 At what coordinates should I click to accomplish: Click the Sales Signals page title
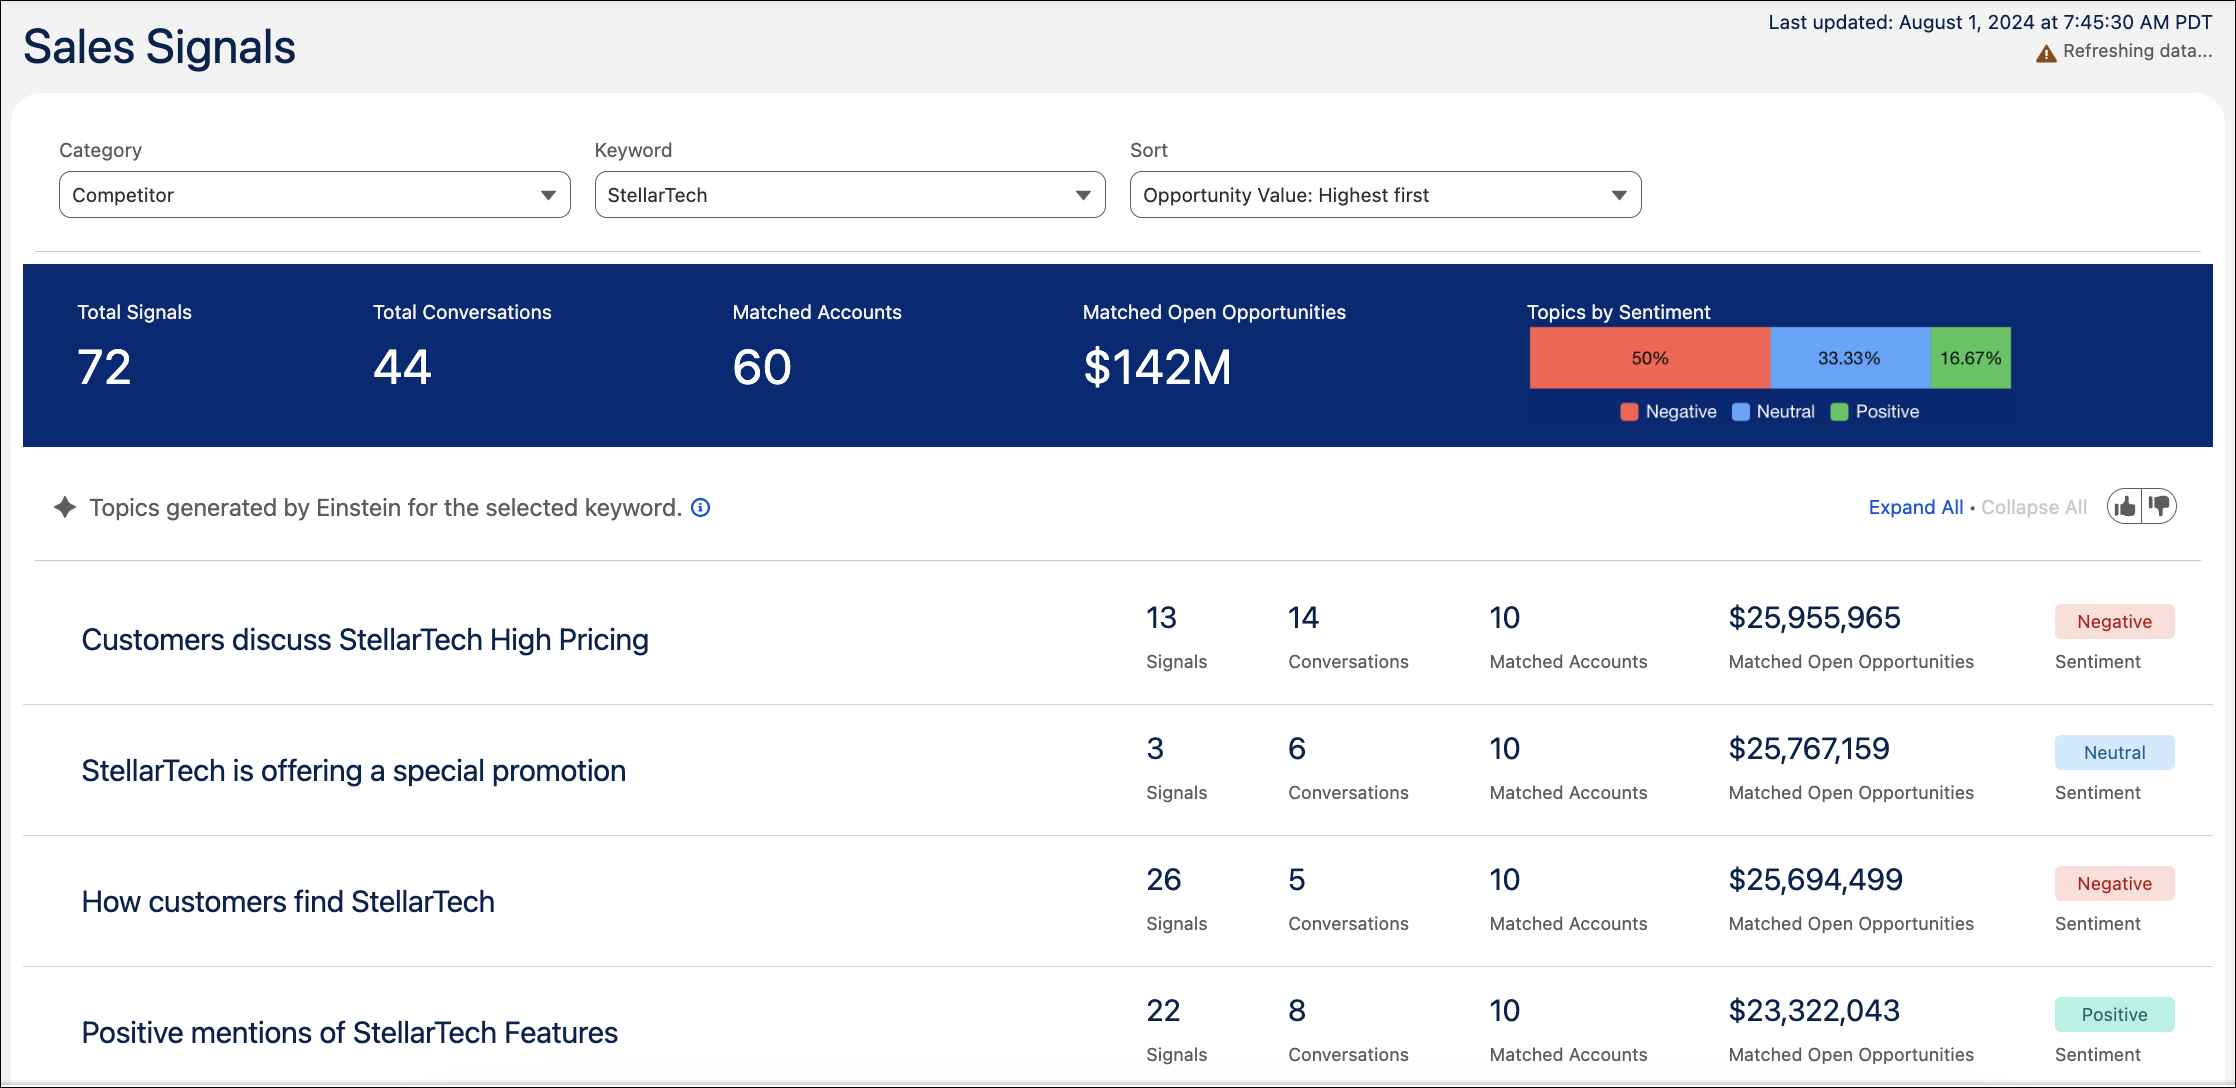click(x=160, y=47)
